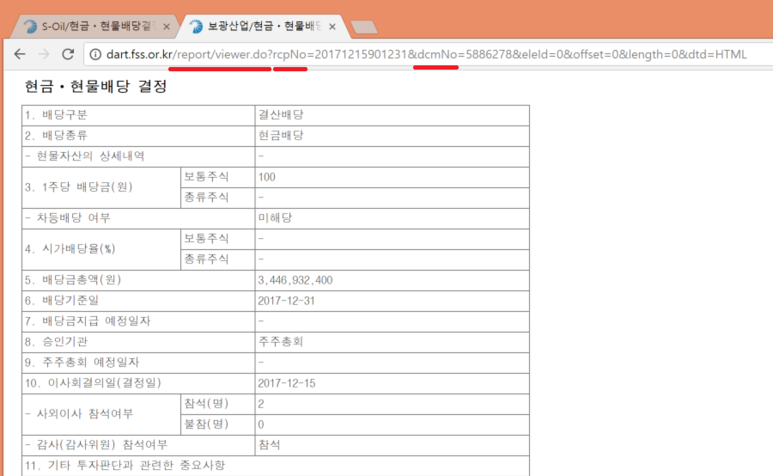Click the S-Oil tab favicon
The width and height of the screenshot is (773, 476).
pyautogui.click(x=31, y=26)
